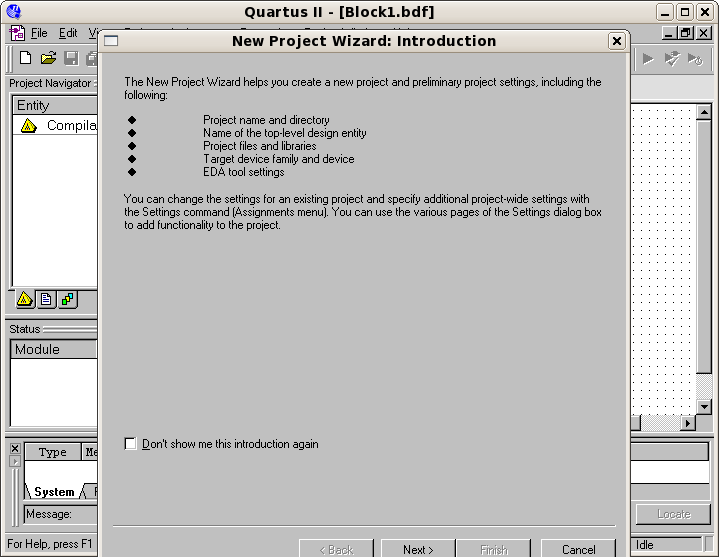Screen dimensions: 719x557
Task: Close the New Project Wizard dialog
Action: 617,41
